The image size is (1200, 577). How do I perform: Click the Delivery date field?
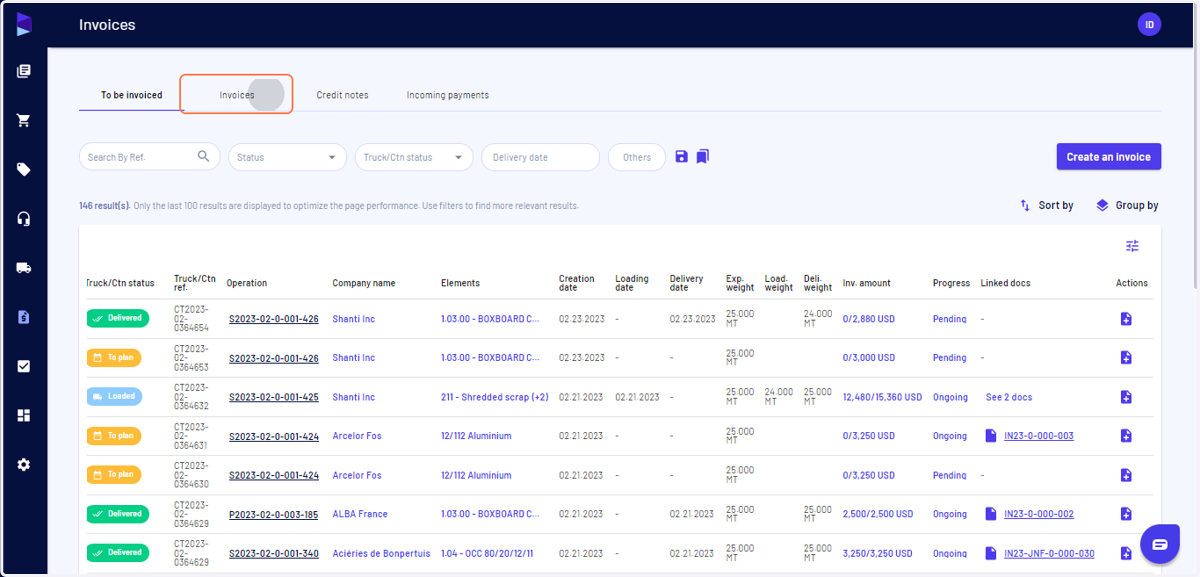(x=540, y=157)
